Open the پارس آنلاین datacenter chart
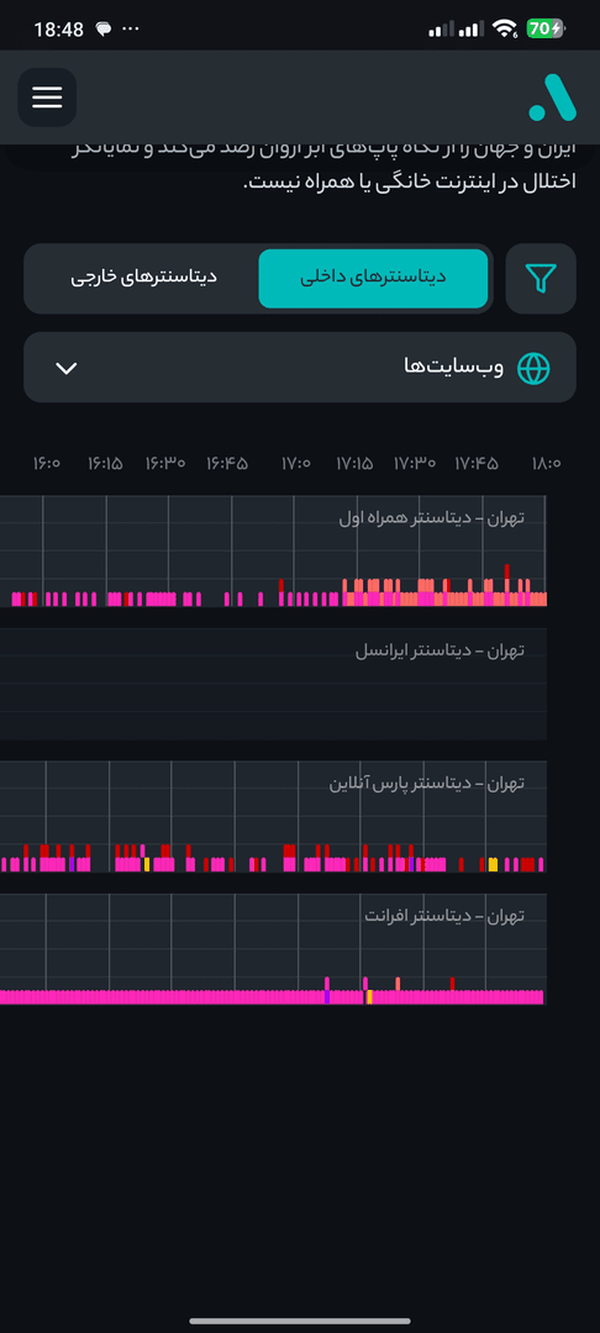Screen dimensions: 600x1333 point(273,817)
